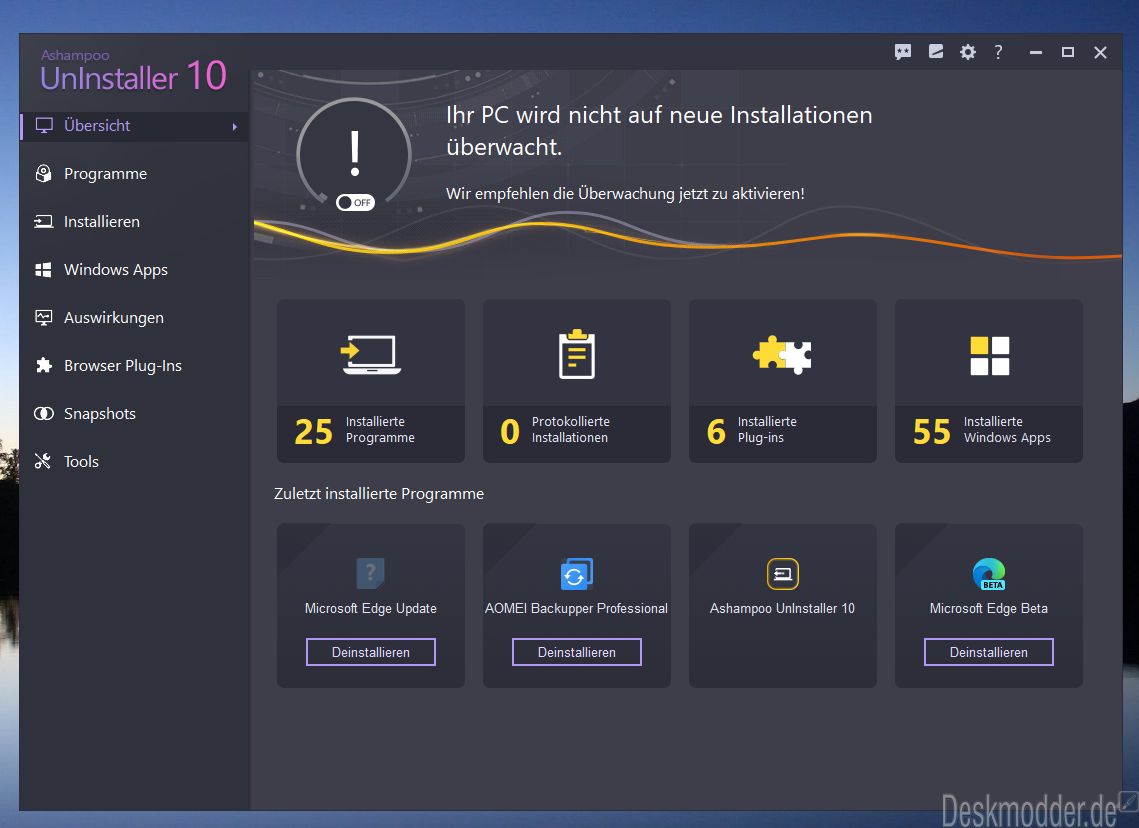Click the Tools wrench icon in sidebar

tap(43, 461)
